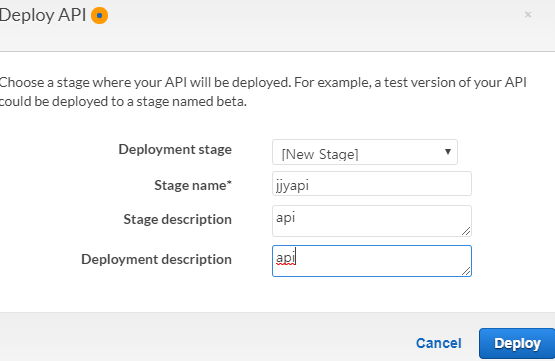This screenshot has height=361, width=555.
Task: Click the Stage description text area
Action: 372,221
